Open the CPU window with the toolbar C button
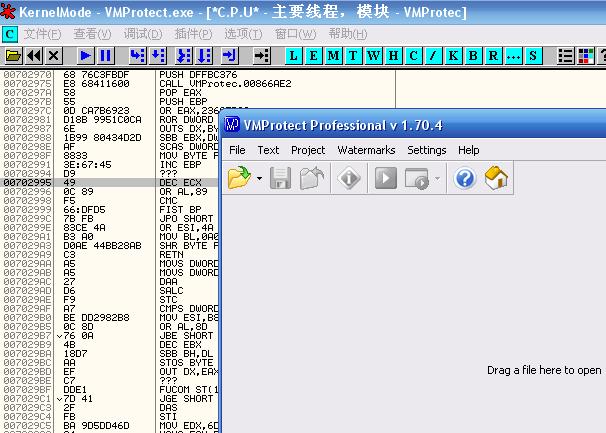The width and height of the screenshot is (606, 433). pos(414,56)
